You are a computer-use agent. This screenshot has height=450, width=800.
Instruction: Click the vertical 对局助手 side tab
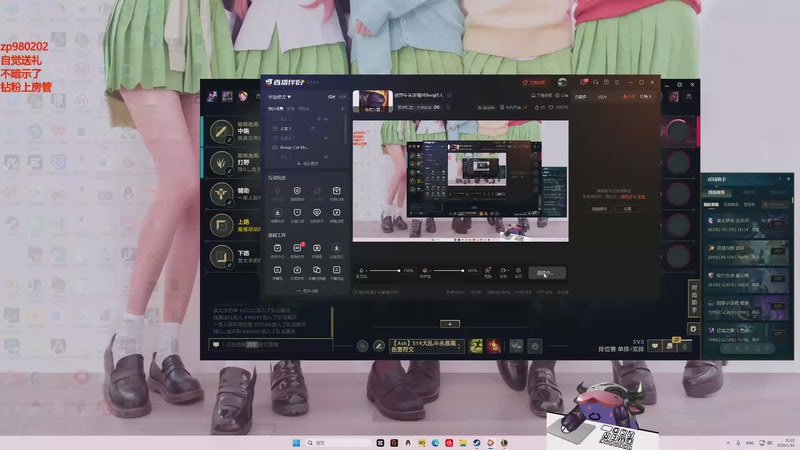click(693, 297)
